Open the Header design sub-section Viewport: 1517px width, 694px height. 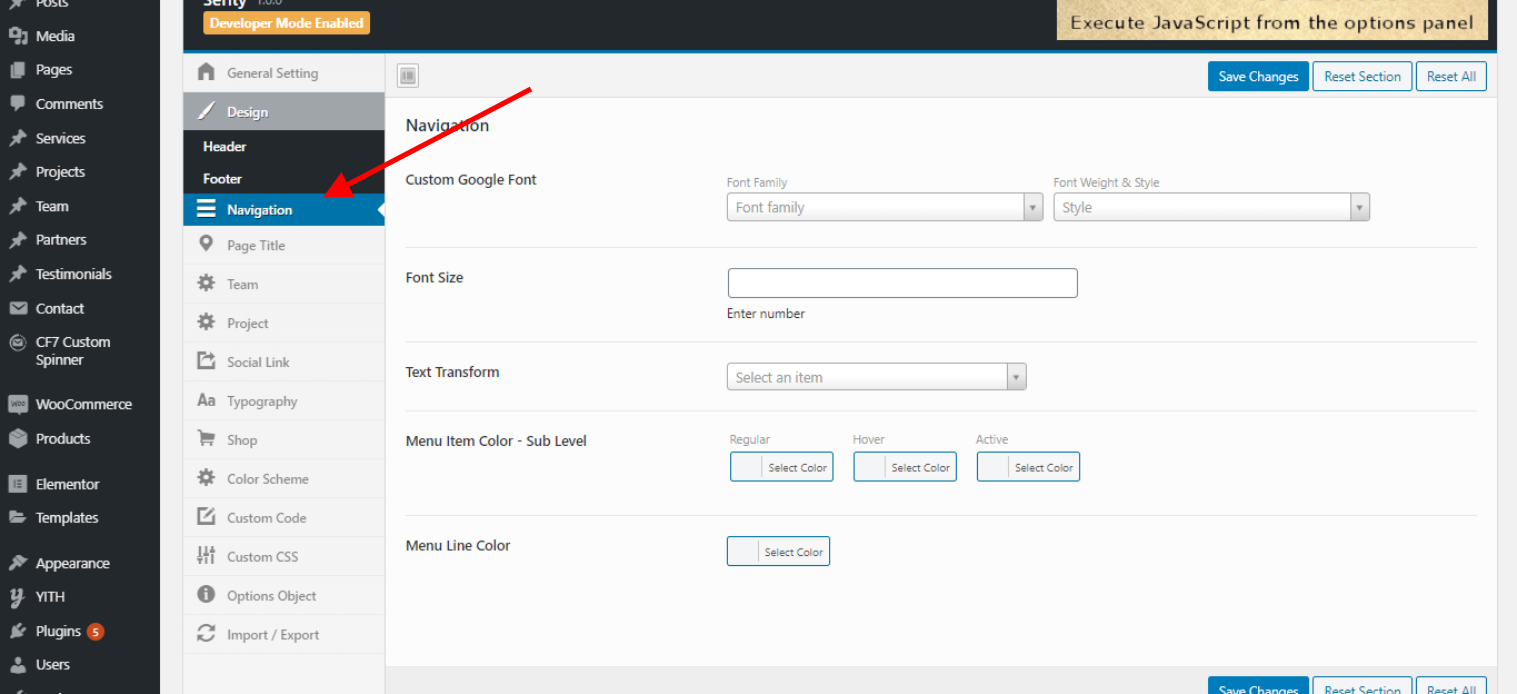[225, 146]
